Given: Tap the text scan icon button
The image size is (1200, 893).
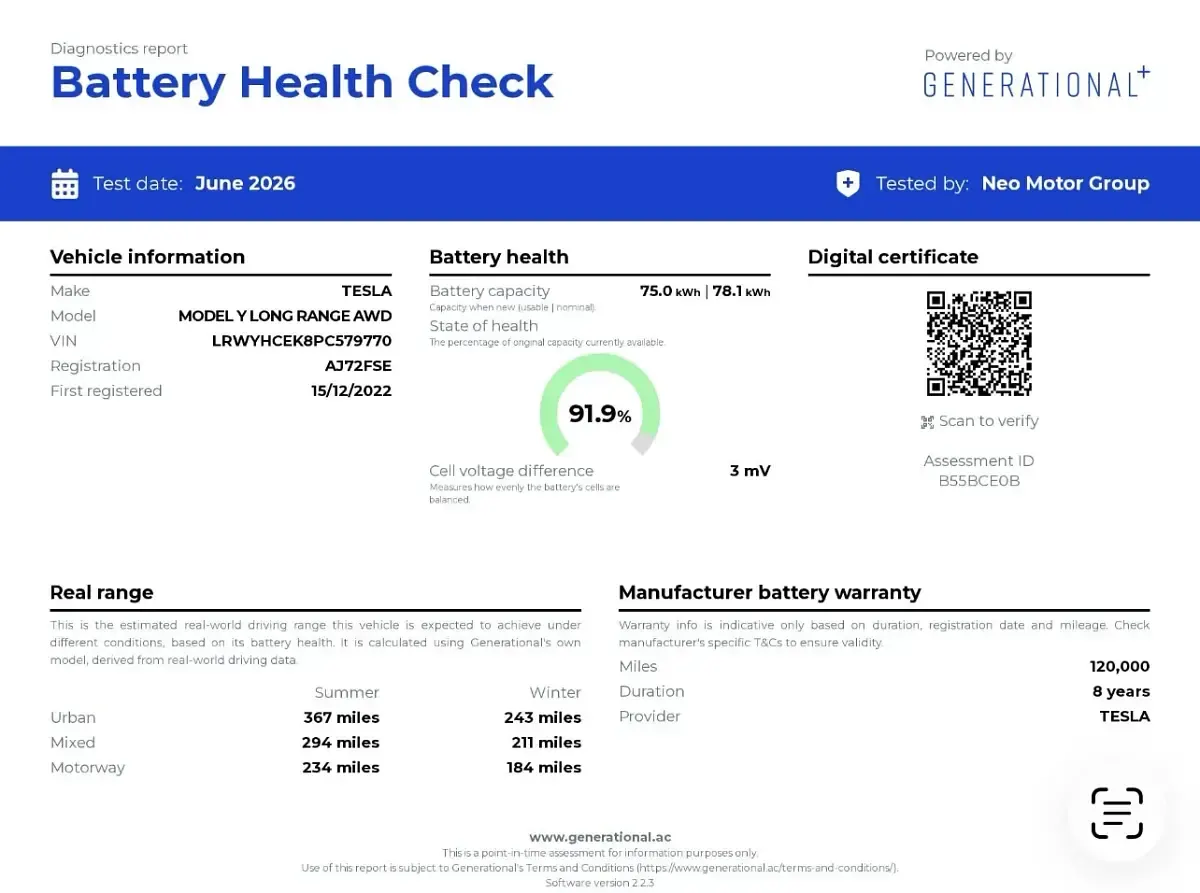Looking at the screenshot, I should (1116, 813).
